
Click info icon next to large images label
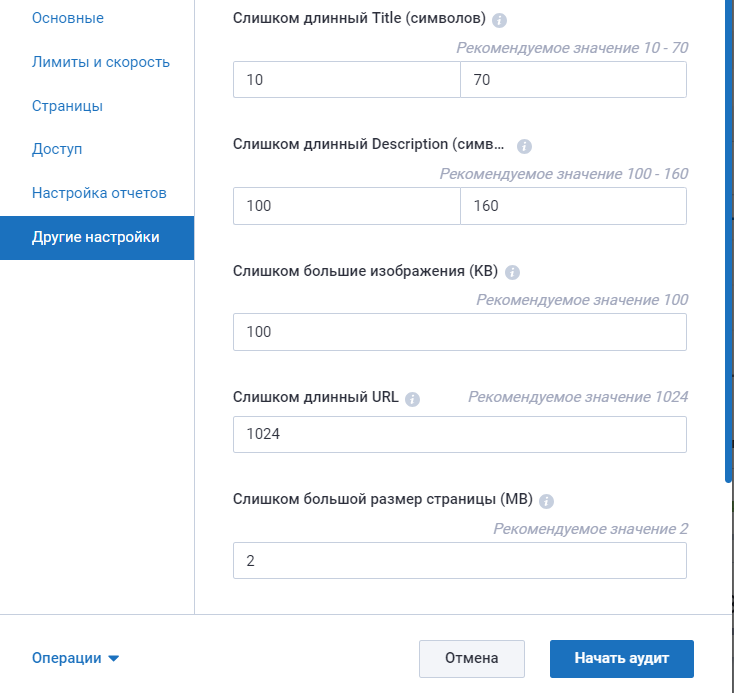coord(512,273)
